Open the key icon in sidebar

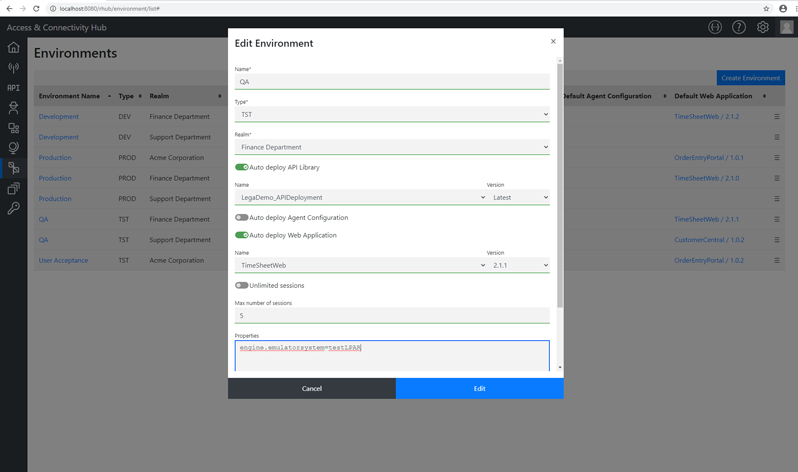click(x=14, y=208)
